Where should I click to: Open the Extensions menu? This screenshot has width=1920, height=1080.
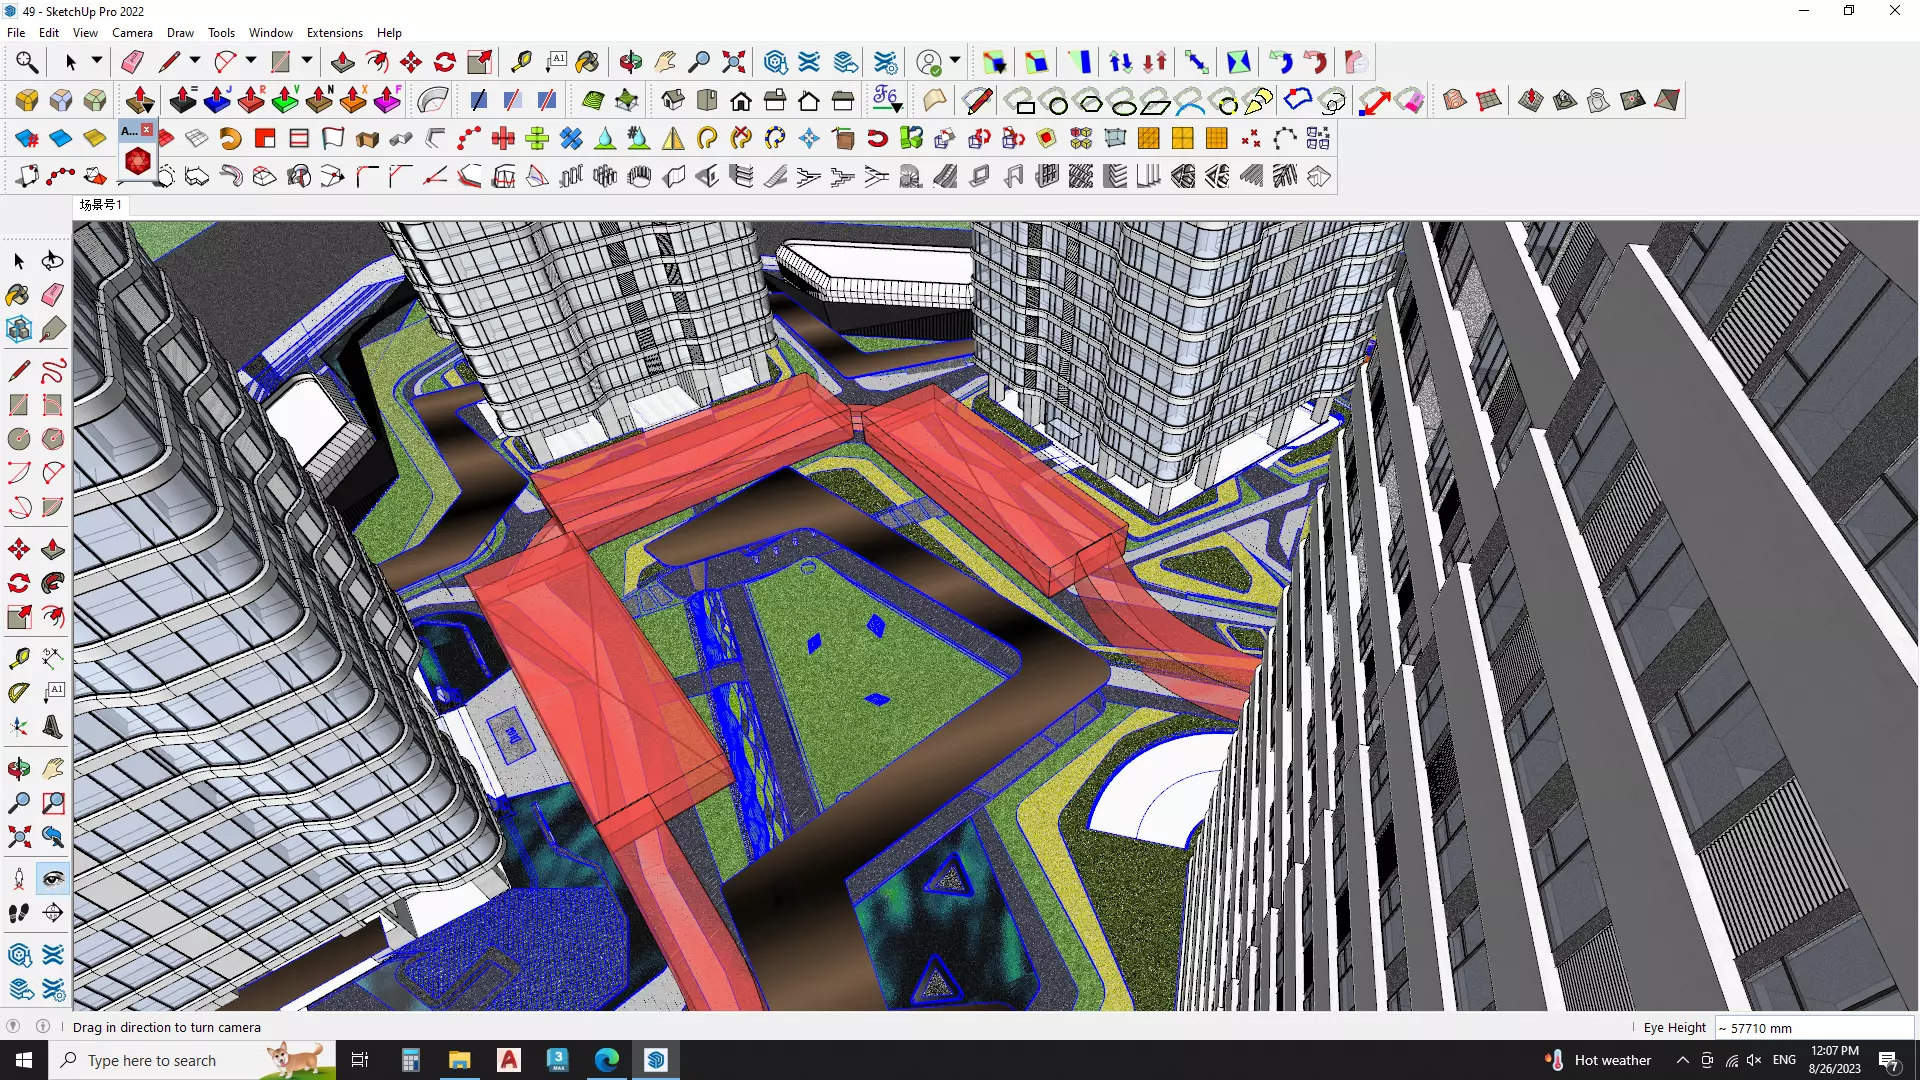point(334,32)
